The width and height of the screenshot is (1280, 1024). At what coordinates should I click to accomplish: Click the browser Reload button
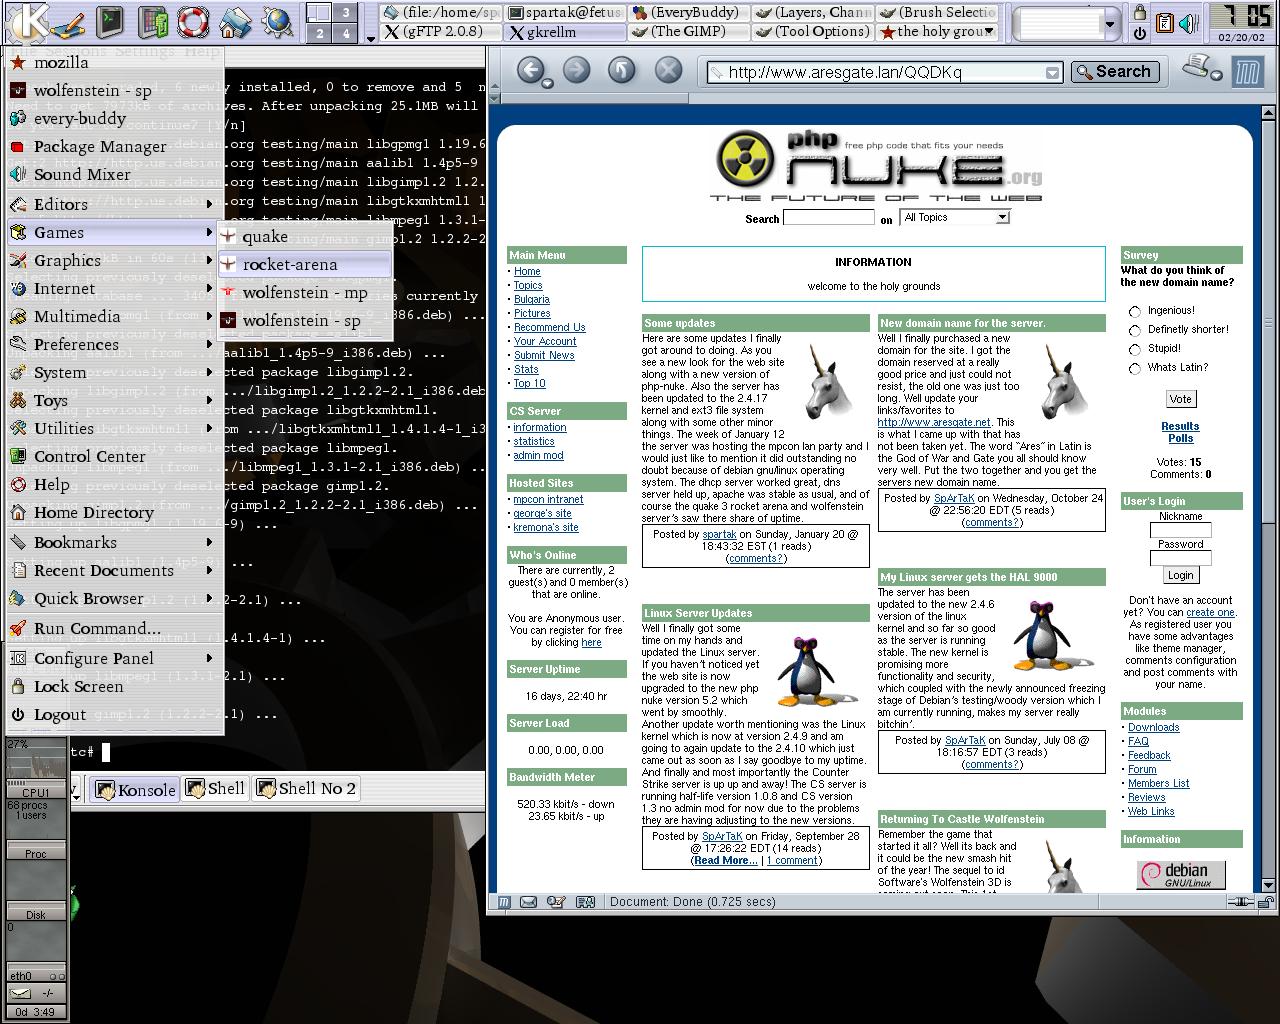tap(622, 70)
